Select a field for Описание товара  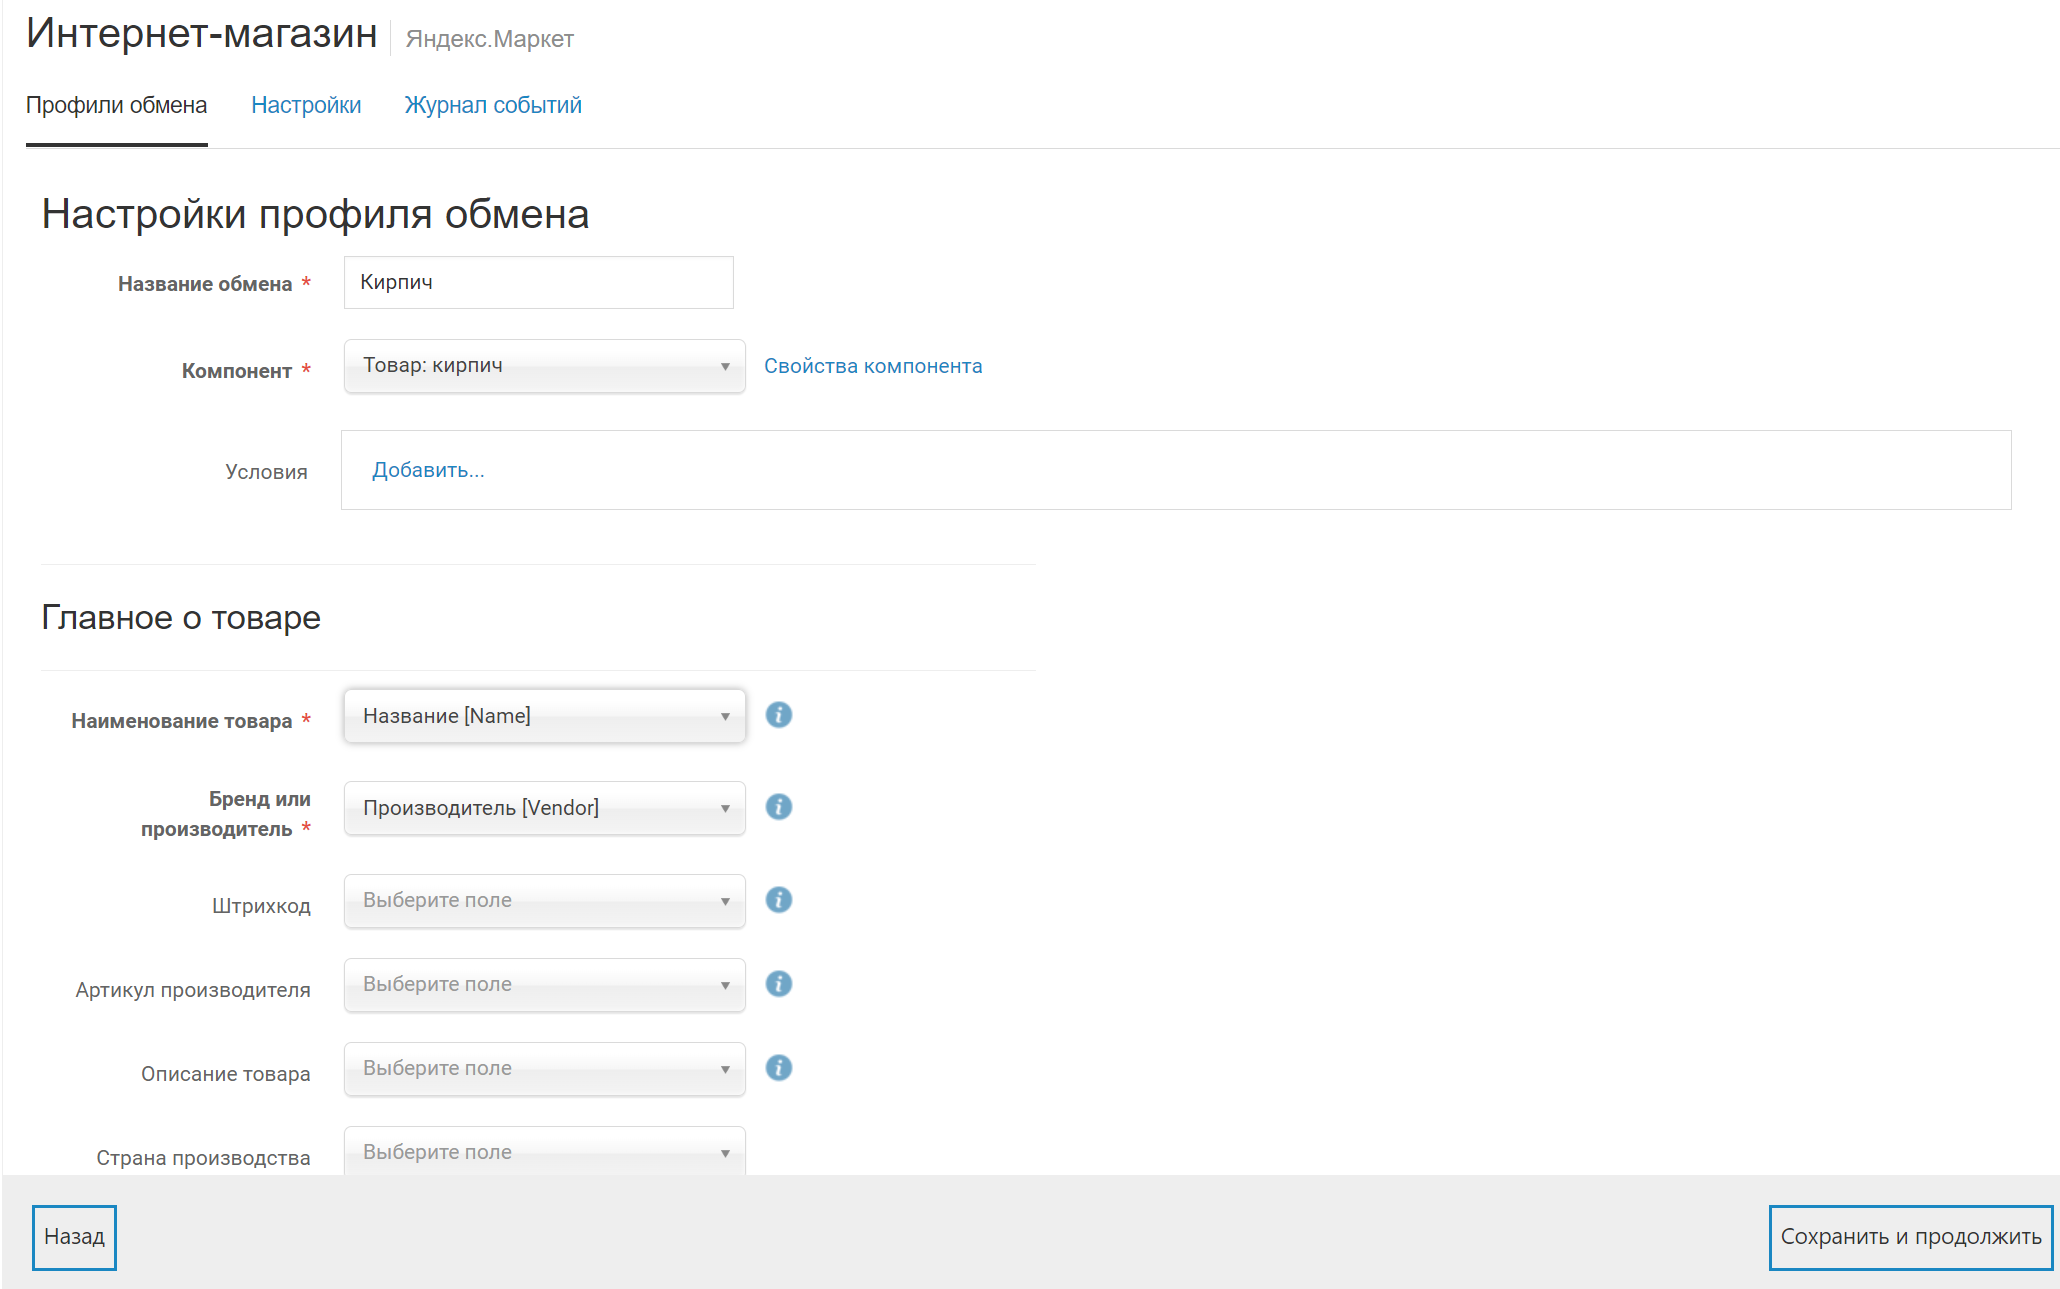click(544, 1068)
